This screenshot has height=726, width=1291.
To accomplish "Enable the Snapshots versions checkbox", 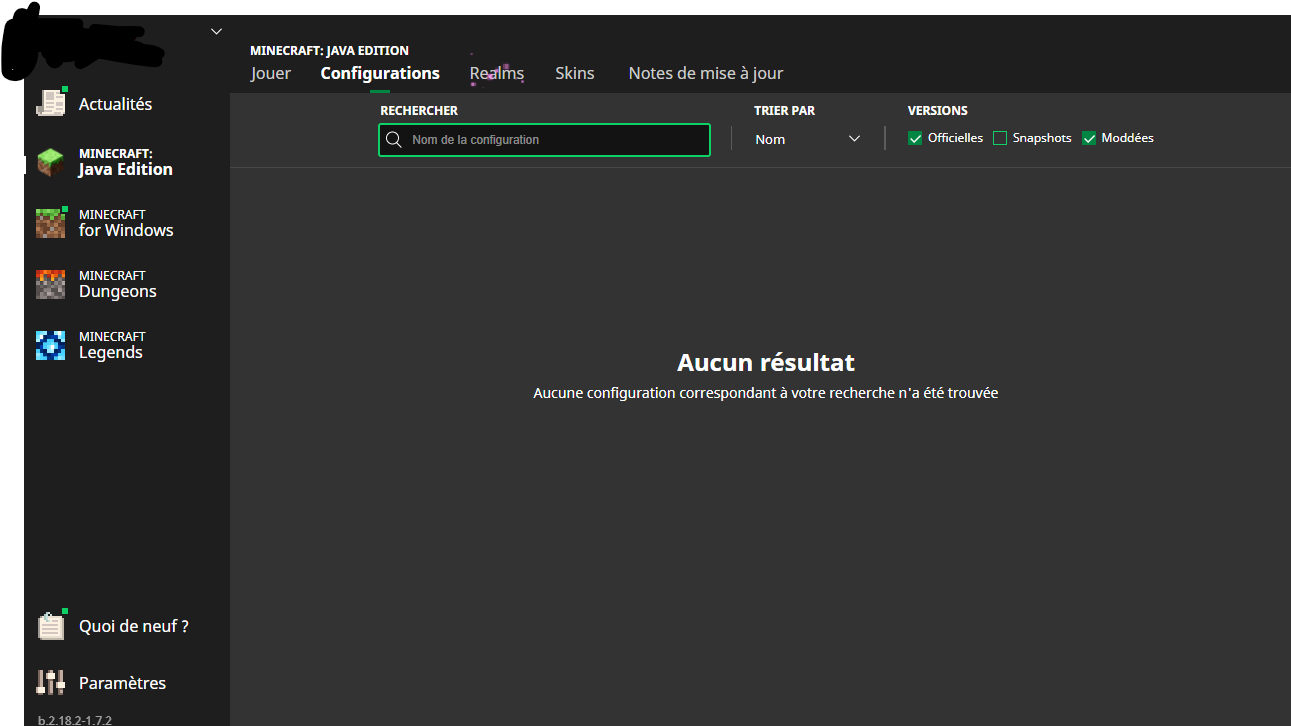I will (1000, 139).
